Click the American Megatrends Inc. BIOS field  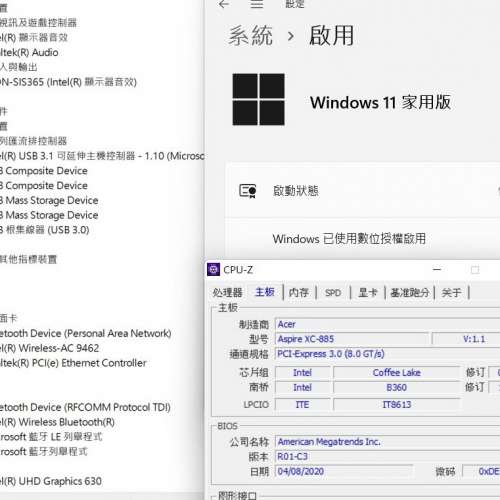388,442
